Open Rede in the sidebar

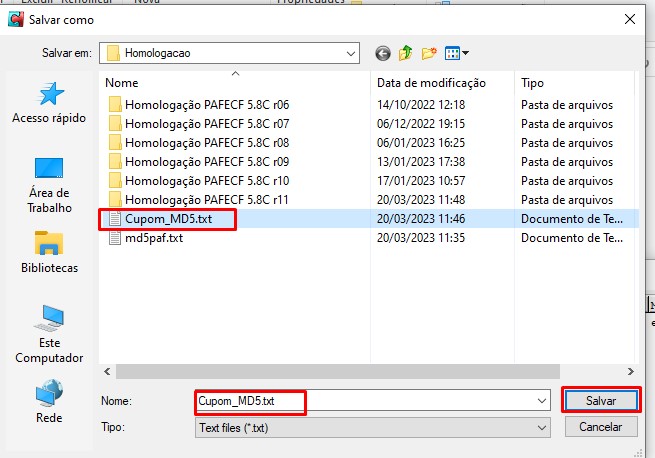coord(49,402)
